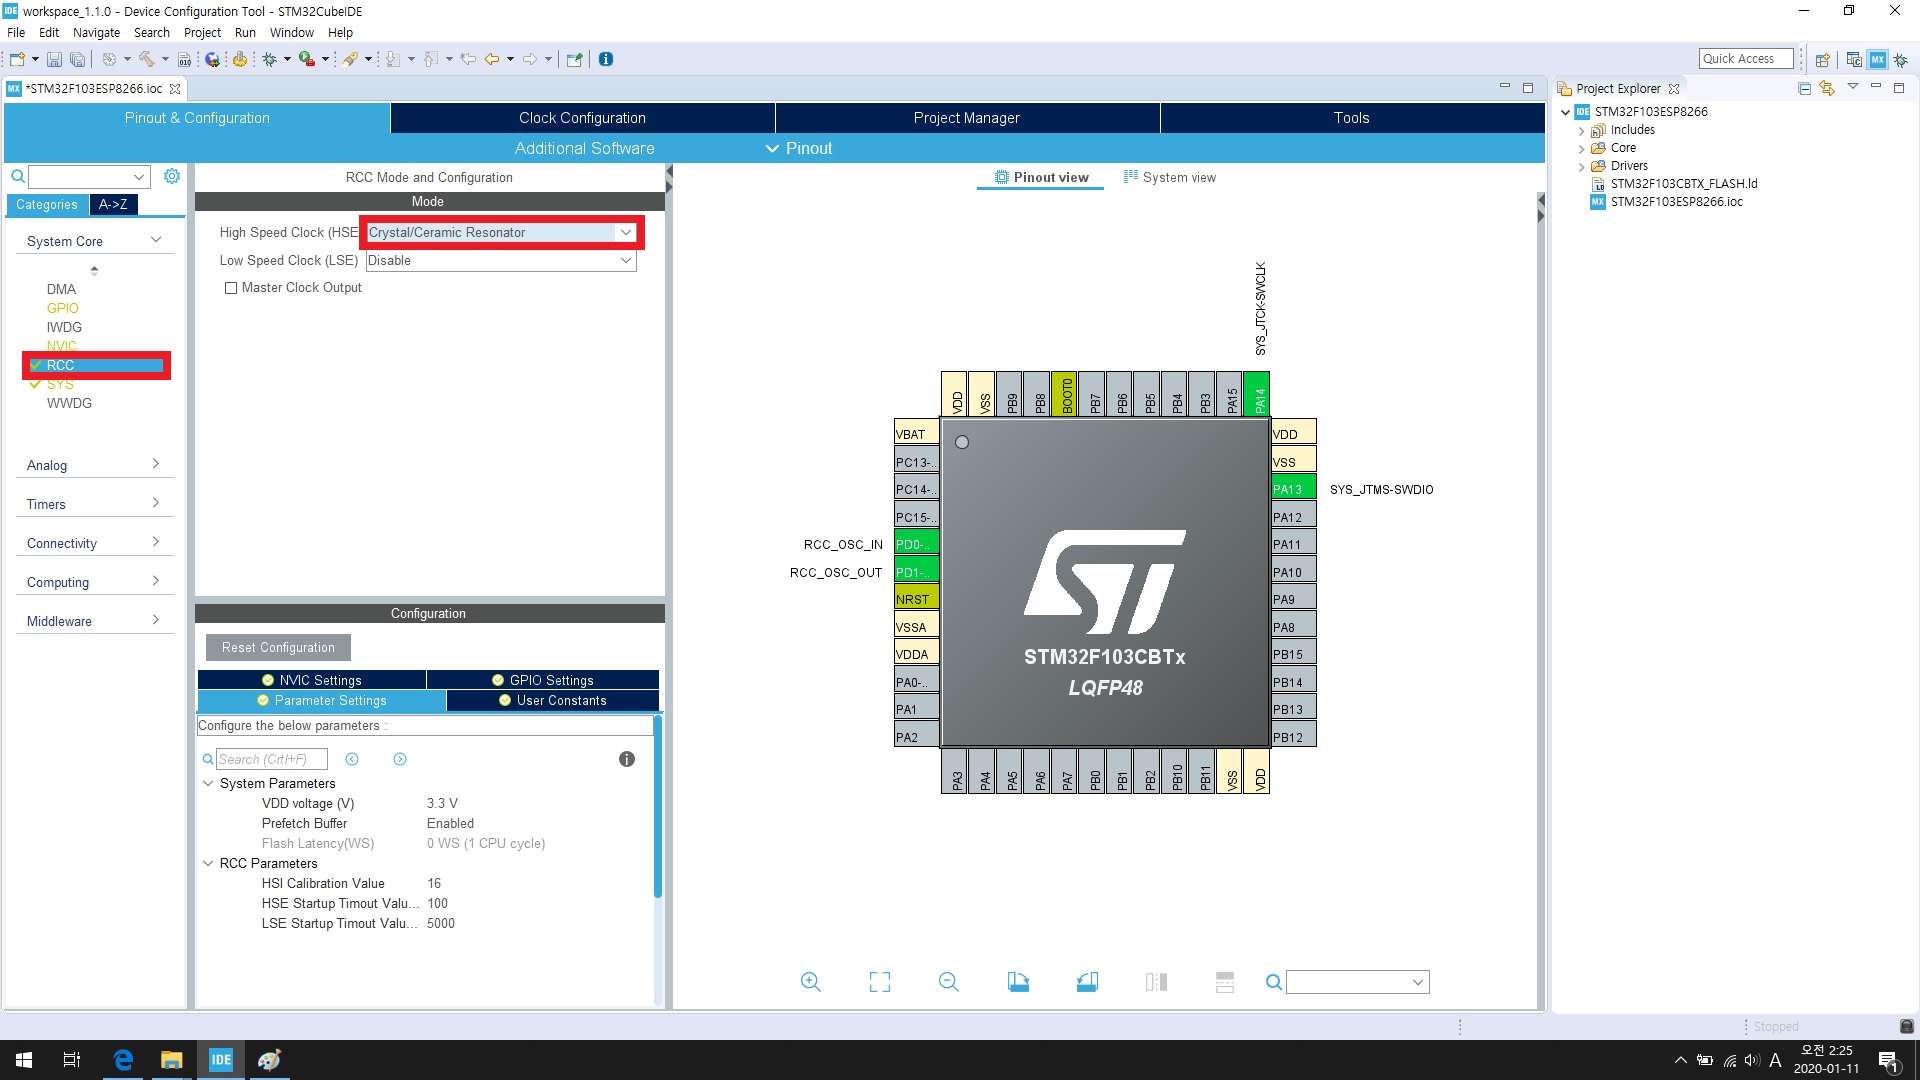Zoom in on the chip pinout

(810, 982)
